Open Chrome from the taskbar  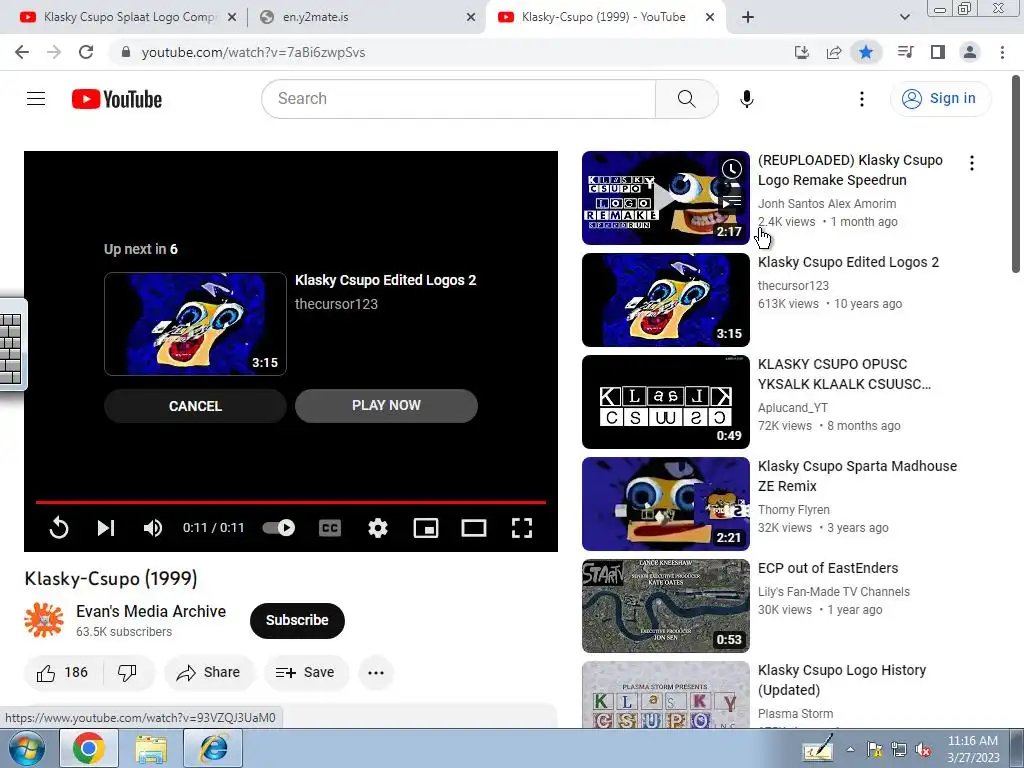click(89, 748)
